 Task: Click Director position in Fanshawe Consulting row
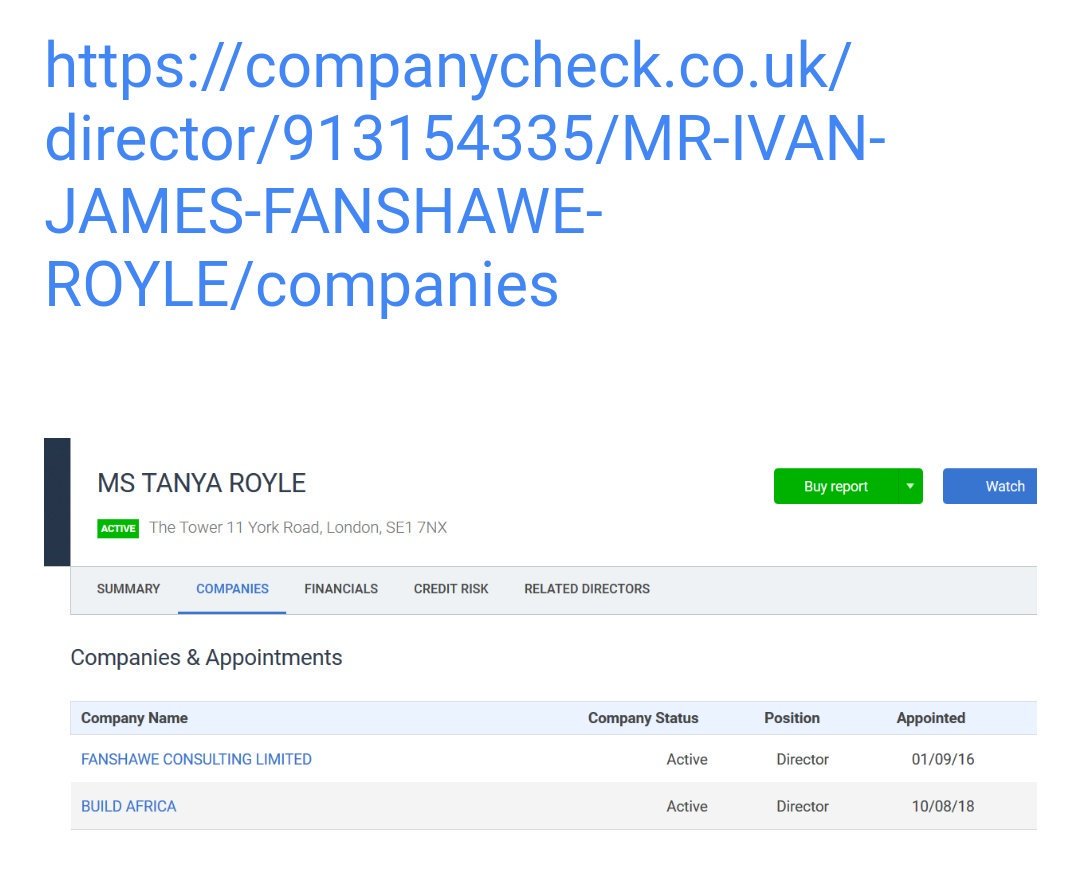click(802, 759)
